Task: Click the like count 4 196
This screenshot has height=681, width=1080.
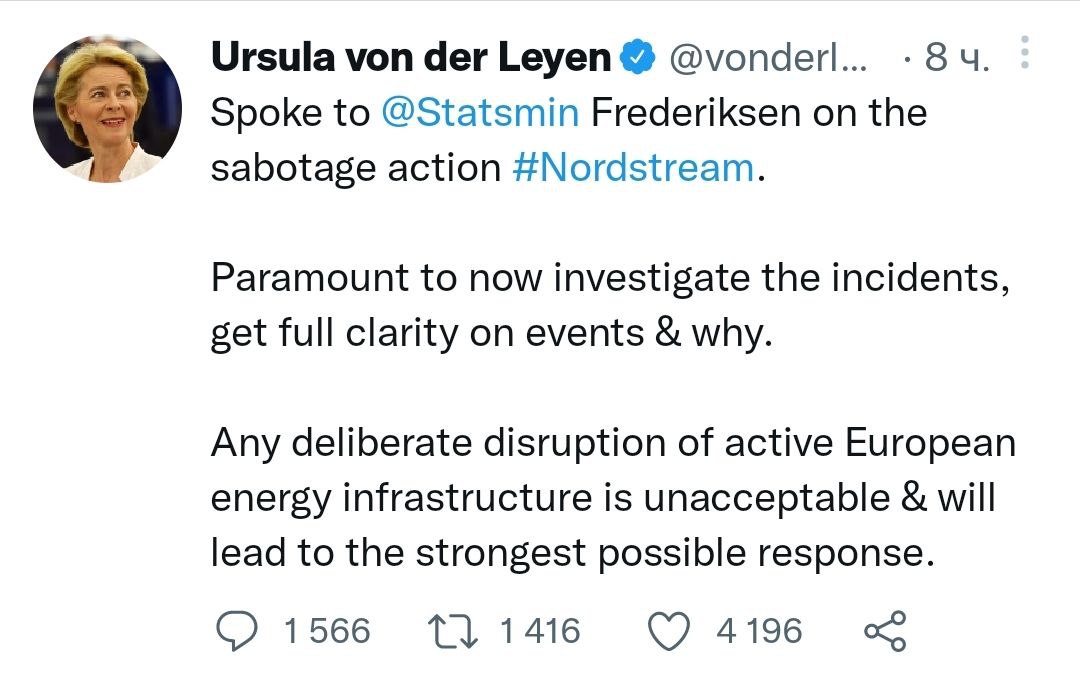Action: point(759,631)
